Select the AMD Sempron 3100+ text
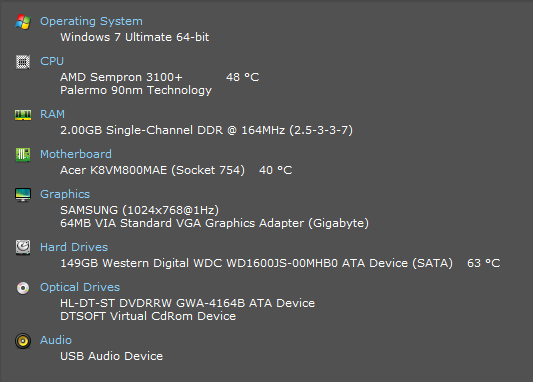This screenshot has height=382, width=533. (121, 77)
